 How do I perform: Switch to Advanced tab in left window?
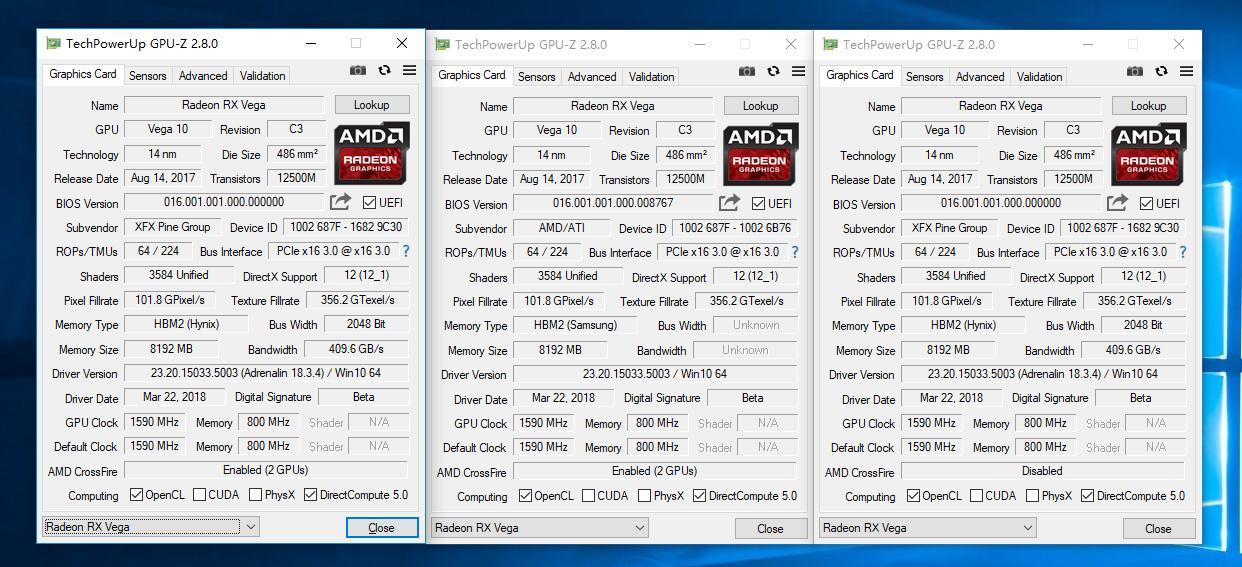(203, 76)
